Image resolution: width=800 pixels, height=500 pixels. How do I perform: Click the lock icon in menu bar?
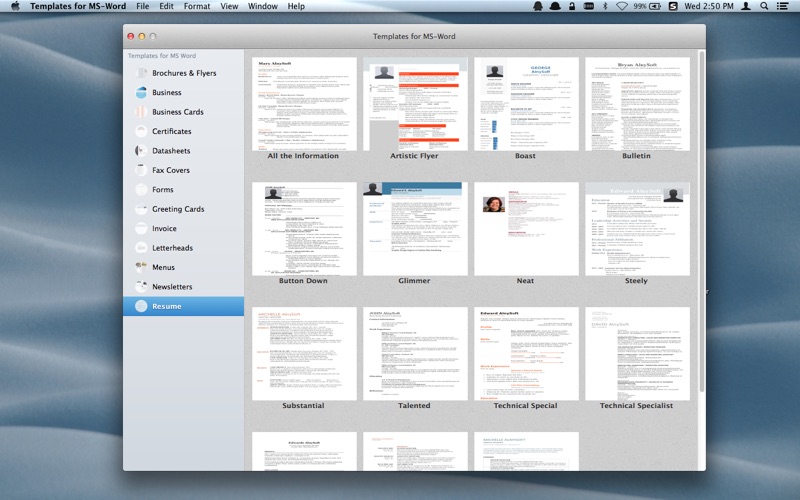[x=571, y=6]
